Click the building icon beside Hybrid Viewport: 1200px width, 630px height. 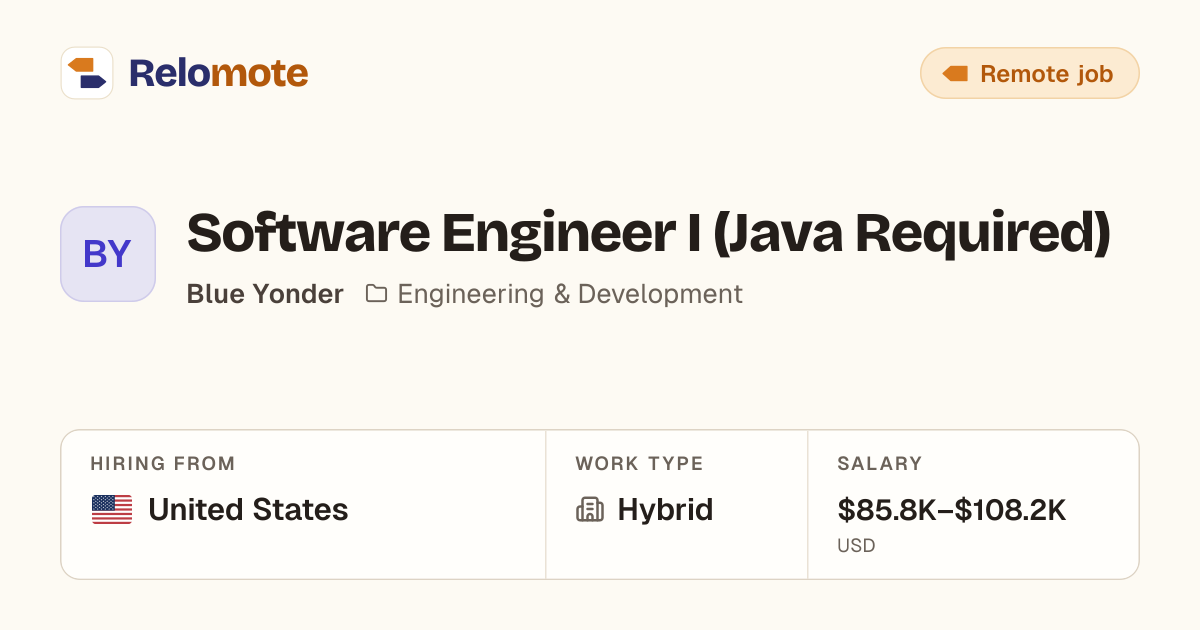[x=590, y=510]
